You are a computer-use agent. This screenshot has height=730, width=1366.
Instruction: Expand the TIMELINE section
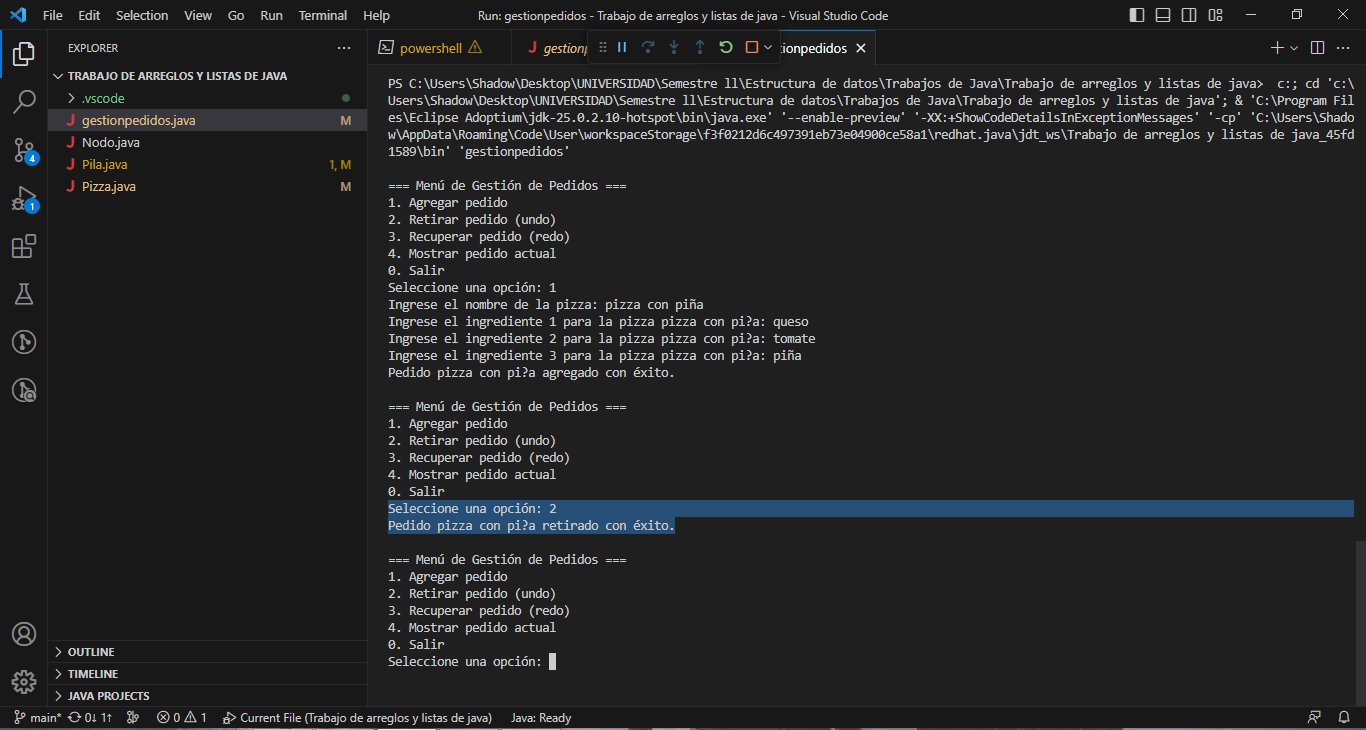point(208,674)
